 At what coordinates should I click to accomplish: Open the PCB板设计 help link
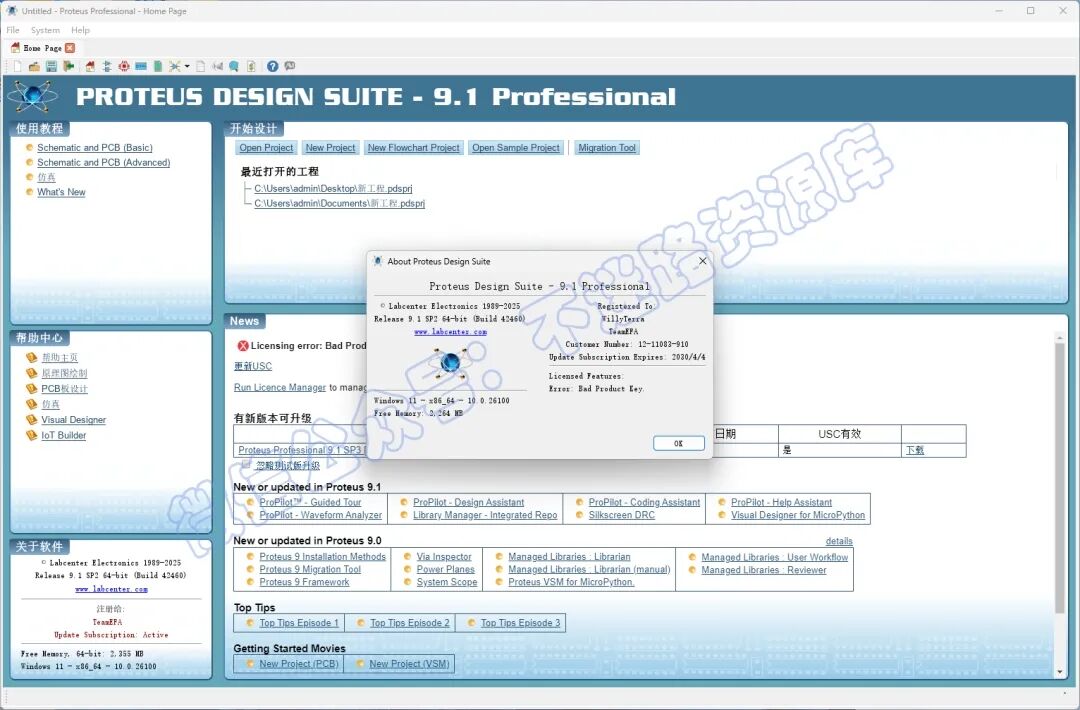point(64,388)
